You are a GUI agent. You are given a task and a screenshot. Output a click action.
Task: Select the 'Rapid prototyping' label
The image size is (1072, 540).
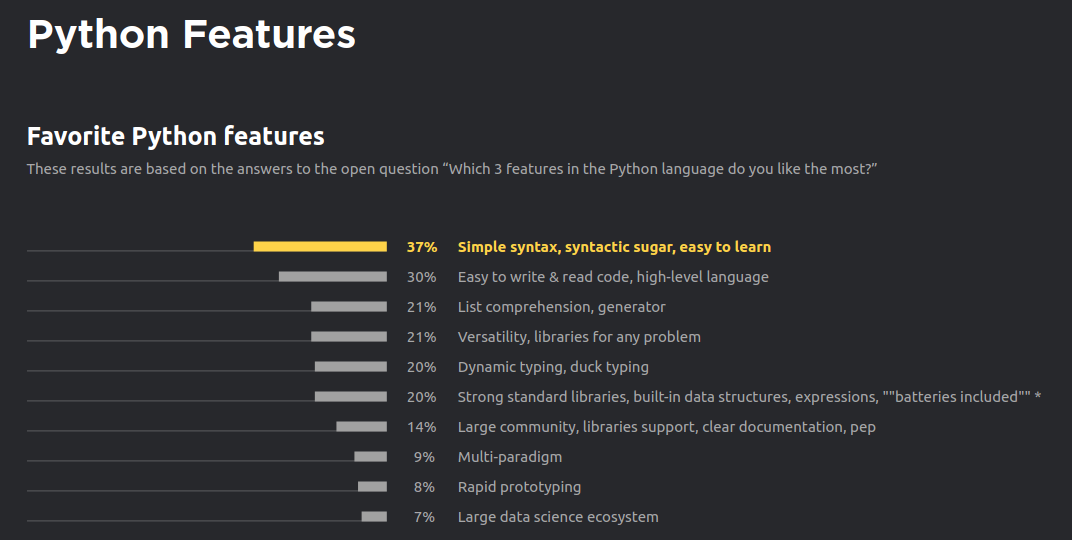pyautogui.click(x=520, y=487)
